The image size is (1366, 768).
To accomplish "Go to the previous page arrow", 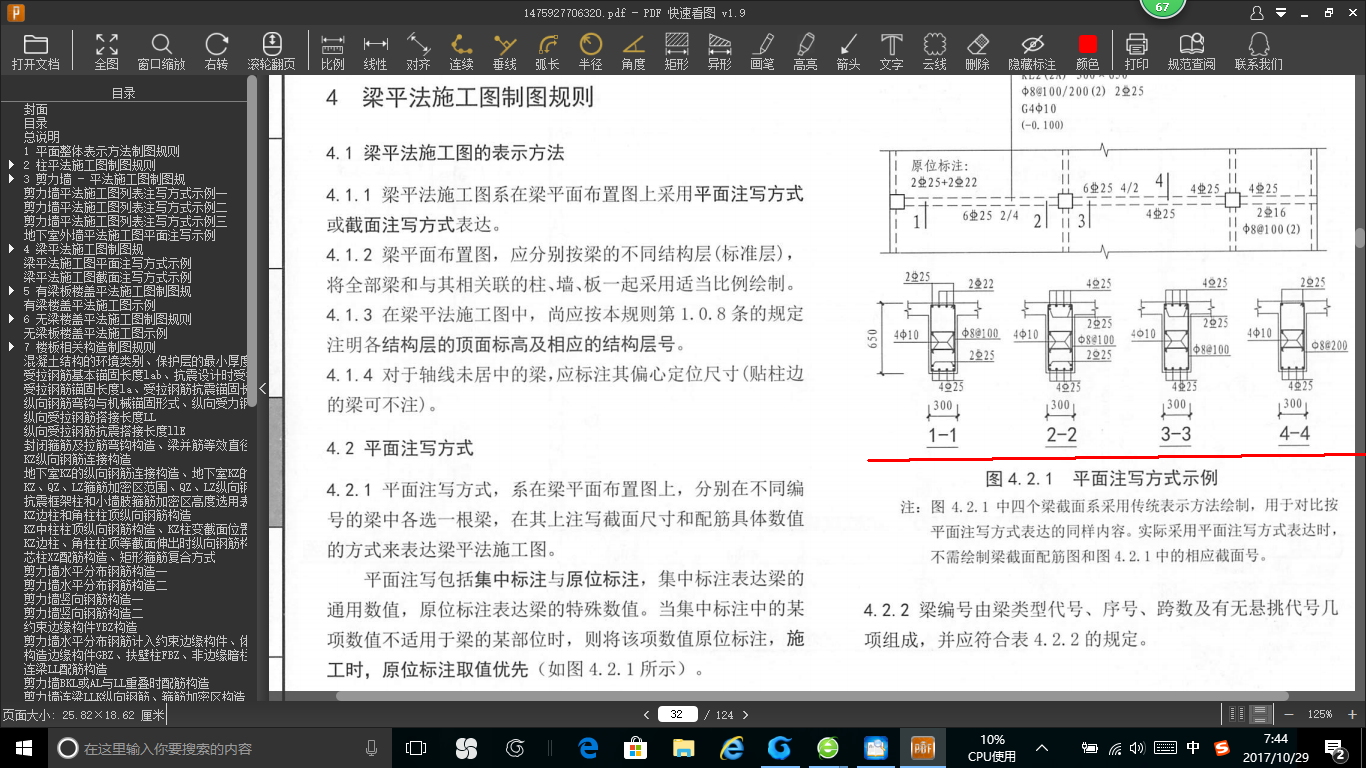I will (x=647, y=715).
